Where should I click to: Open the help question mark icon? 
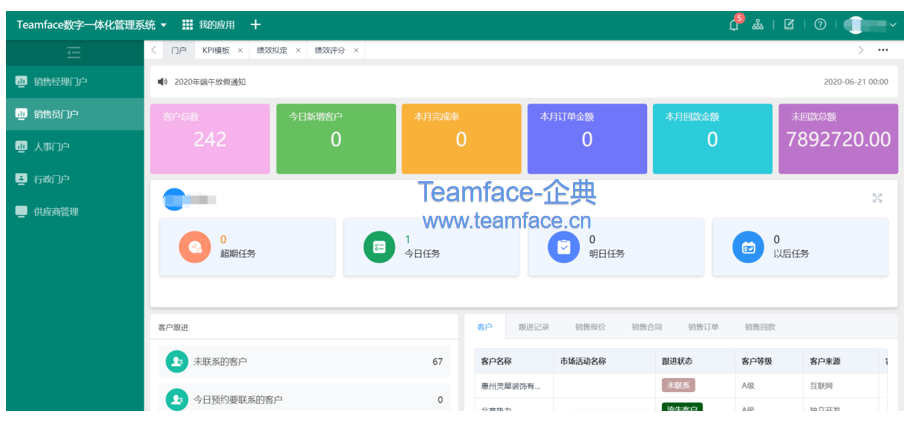click(820, 25)
